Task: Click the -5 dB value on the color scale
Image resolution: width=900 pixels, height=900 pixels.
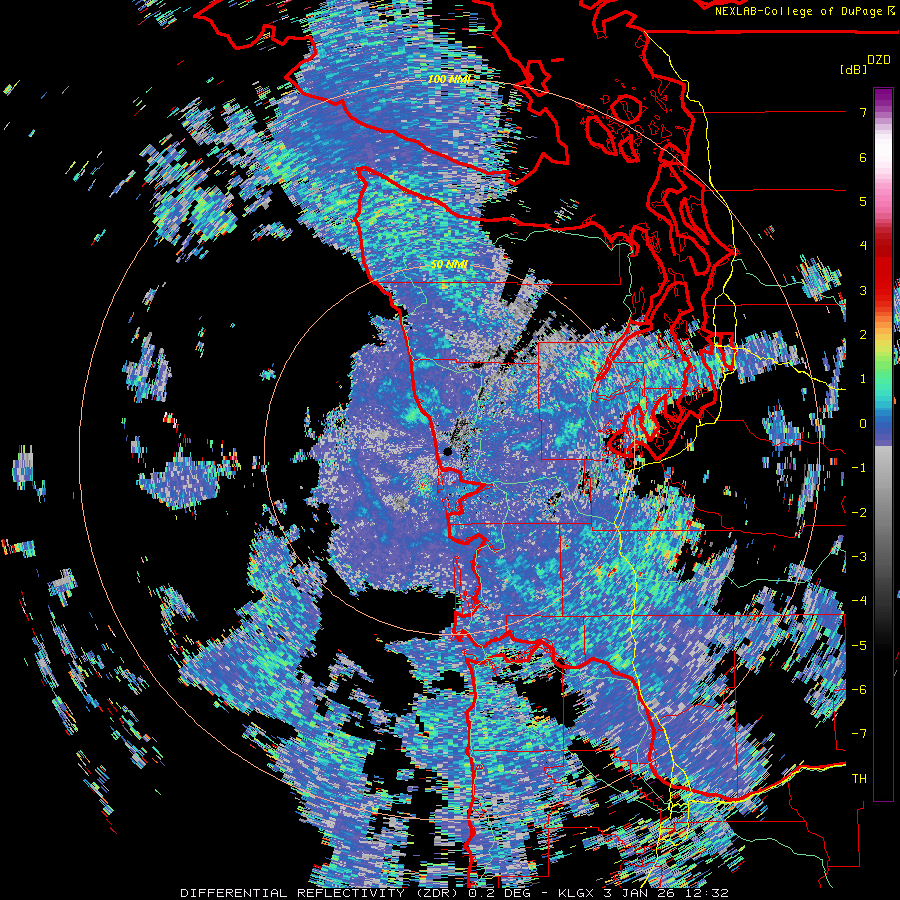Action: (x=859, y=646)
